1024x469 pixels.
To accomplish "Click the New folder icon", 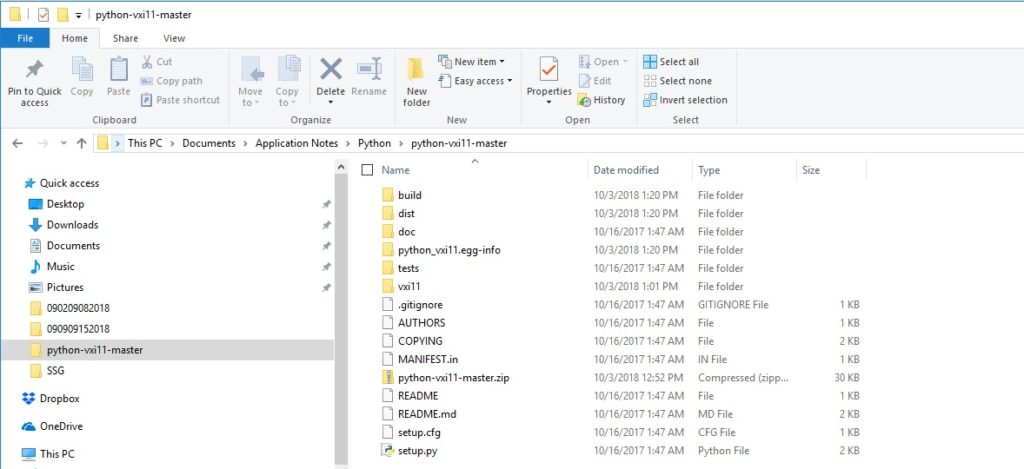I will point(417,70).
